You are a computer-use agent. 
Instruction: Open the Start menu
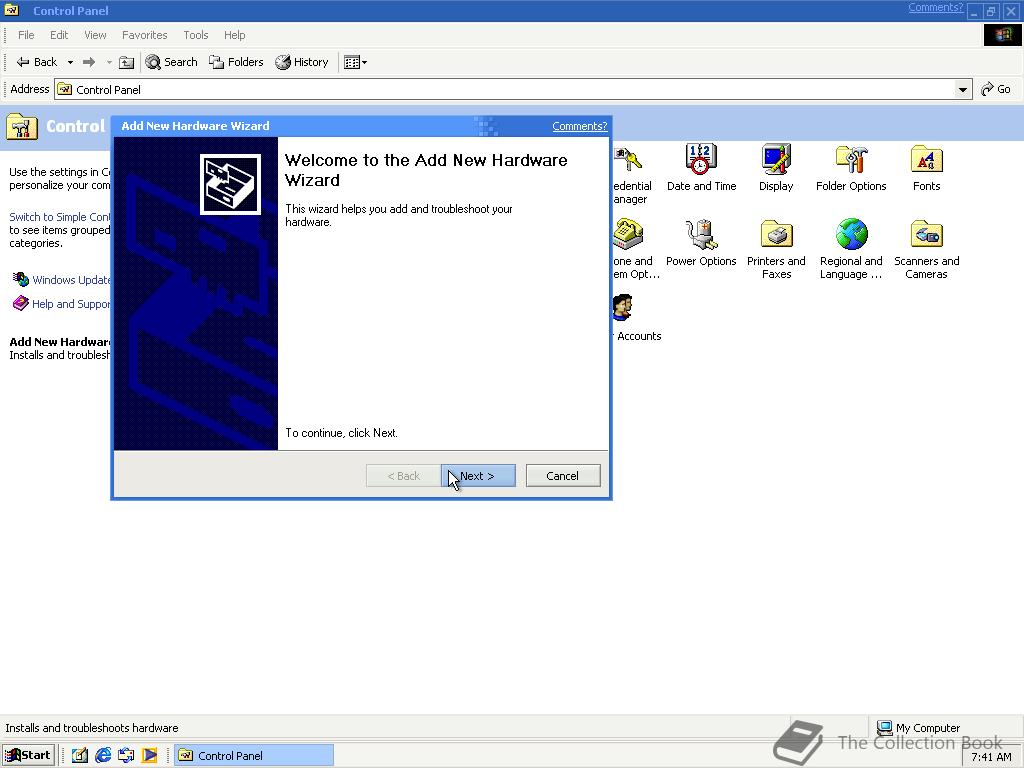click(x=28, y=755)
